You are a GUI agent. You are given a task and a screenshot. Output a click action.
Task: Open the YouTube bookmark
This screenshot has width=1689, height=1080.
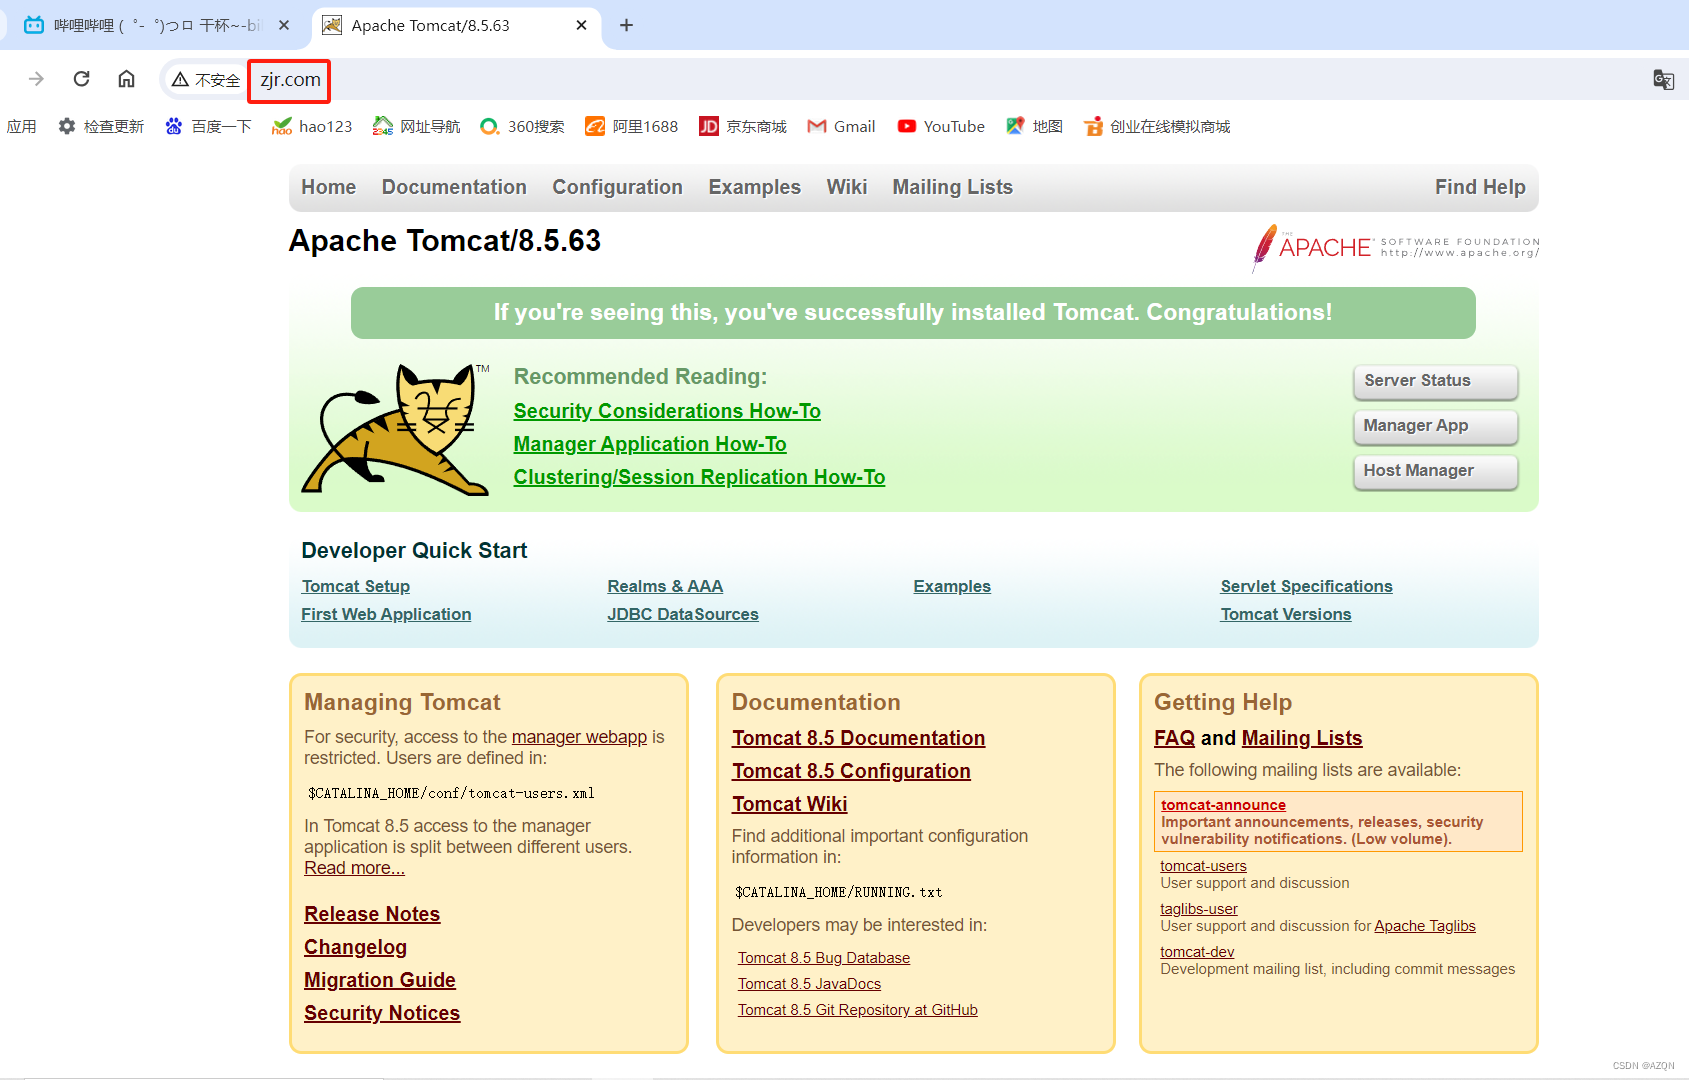click(x=941, y=126)
